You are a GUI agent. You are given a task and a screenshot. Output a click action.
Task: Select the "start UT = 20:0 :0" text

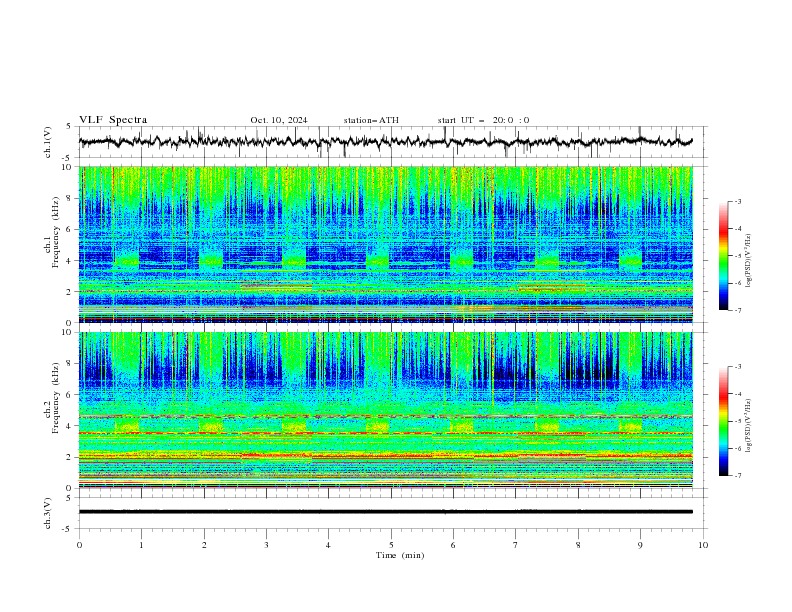click(x=483, y=120)
